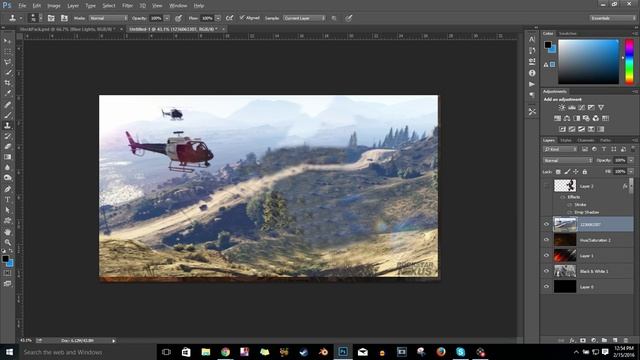
Task: Open the Flow slider arrow
Action: 218,18
